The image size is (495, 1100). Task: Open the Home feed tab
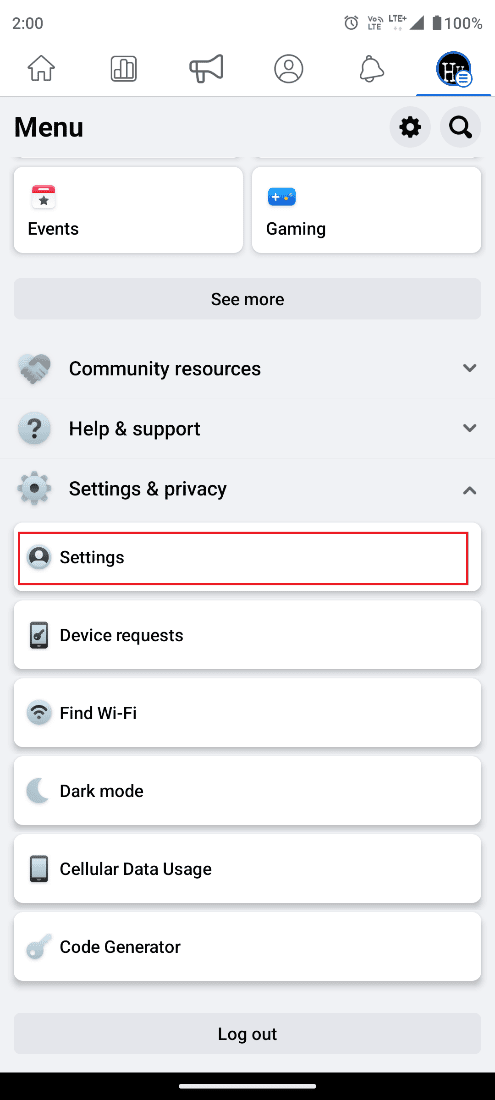(41, 69)
